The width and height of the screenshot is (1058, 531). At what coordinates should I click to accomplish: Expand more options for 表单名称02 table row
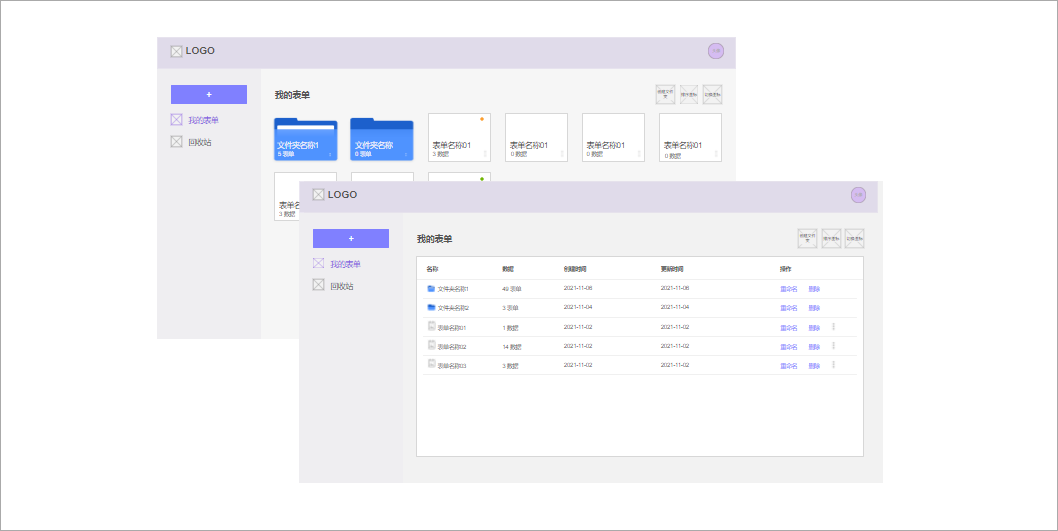(x=833, y=345)
